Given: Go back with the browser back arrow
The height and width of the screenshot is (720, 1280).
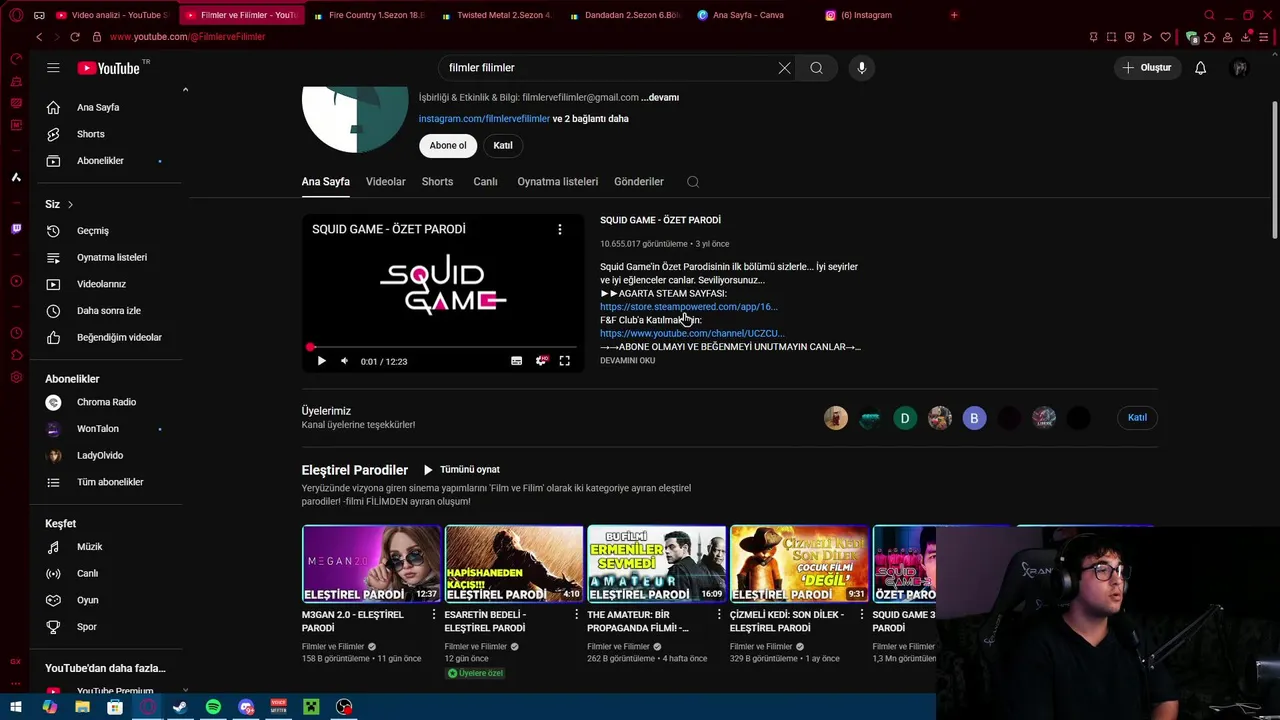Looking at the screenshot, I should pos(39,37).
